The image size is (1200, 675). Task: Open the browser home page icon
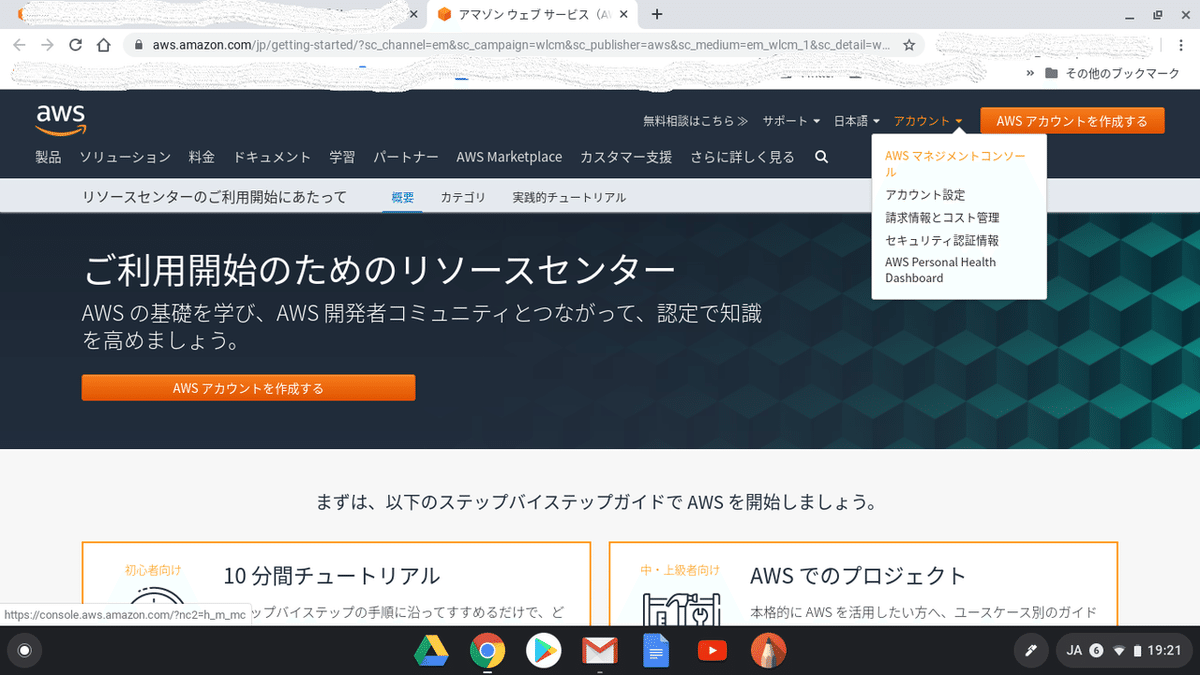pos(102,45)
